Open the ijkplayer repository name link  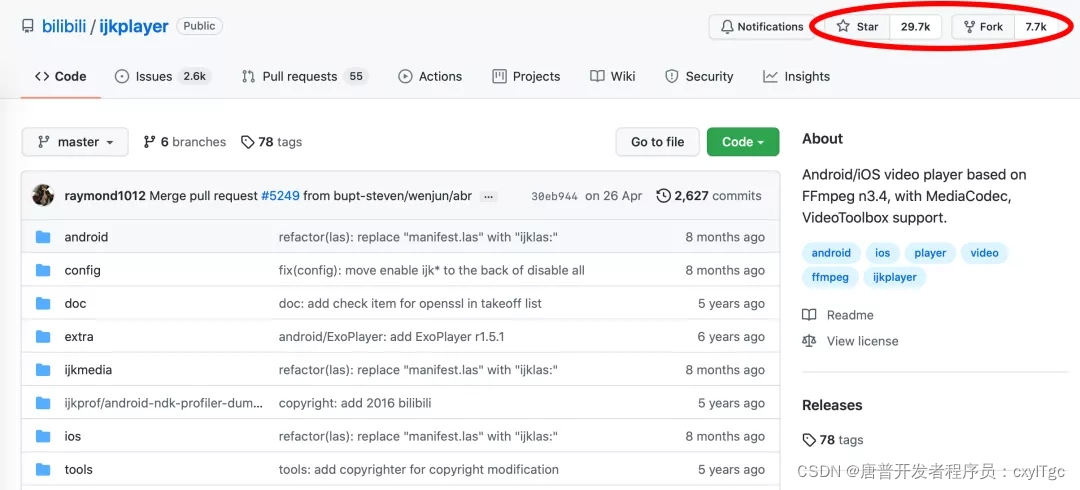point(134,27)
